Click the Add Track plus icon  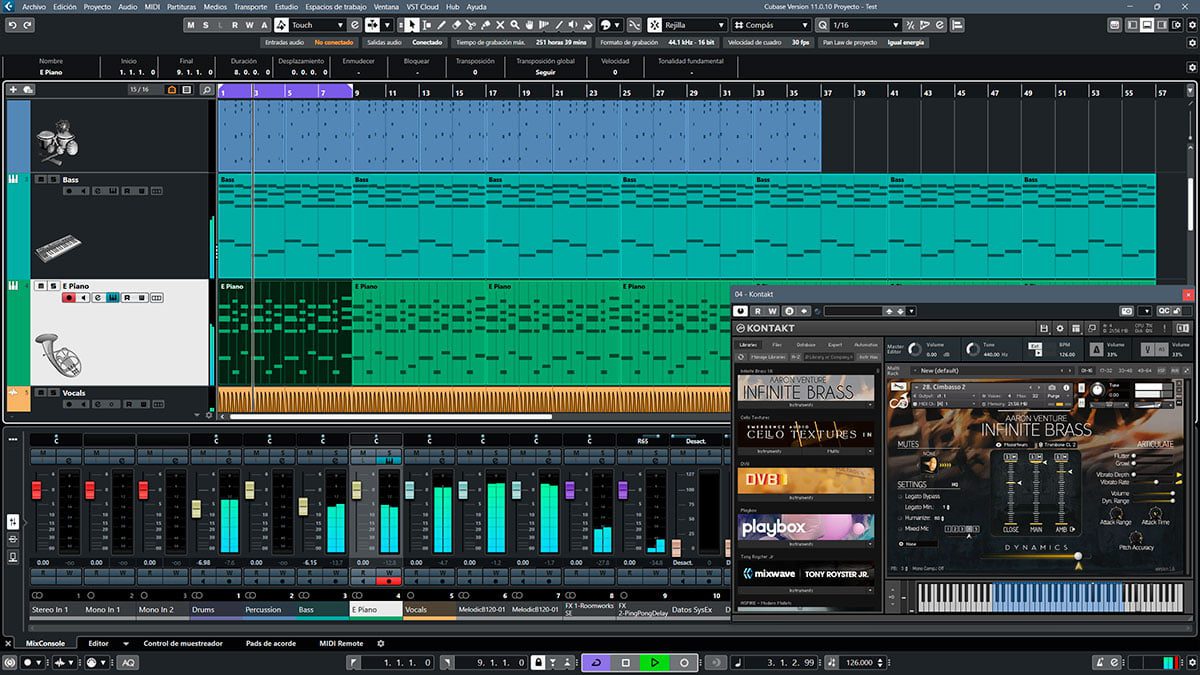tap(13, 89)
